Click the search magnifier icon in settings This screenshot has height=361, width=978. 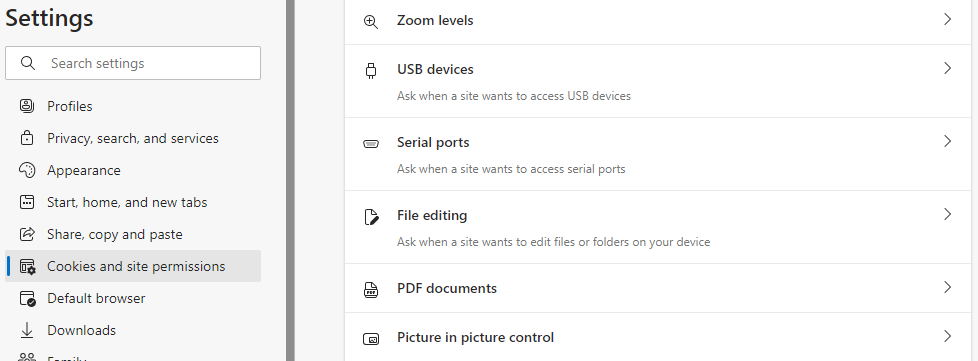click(x=27, y=63)
